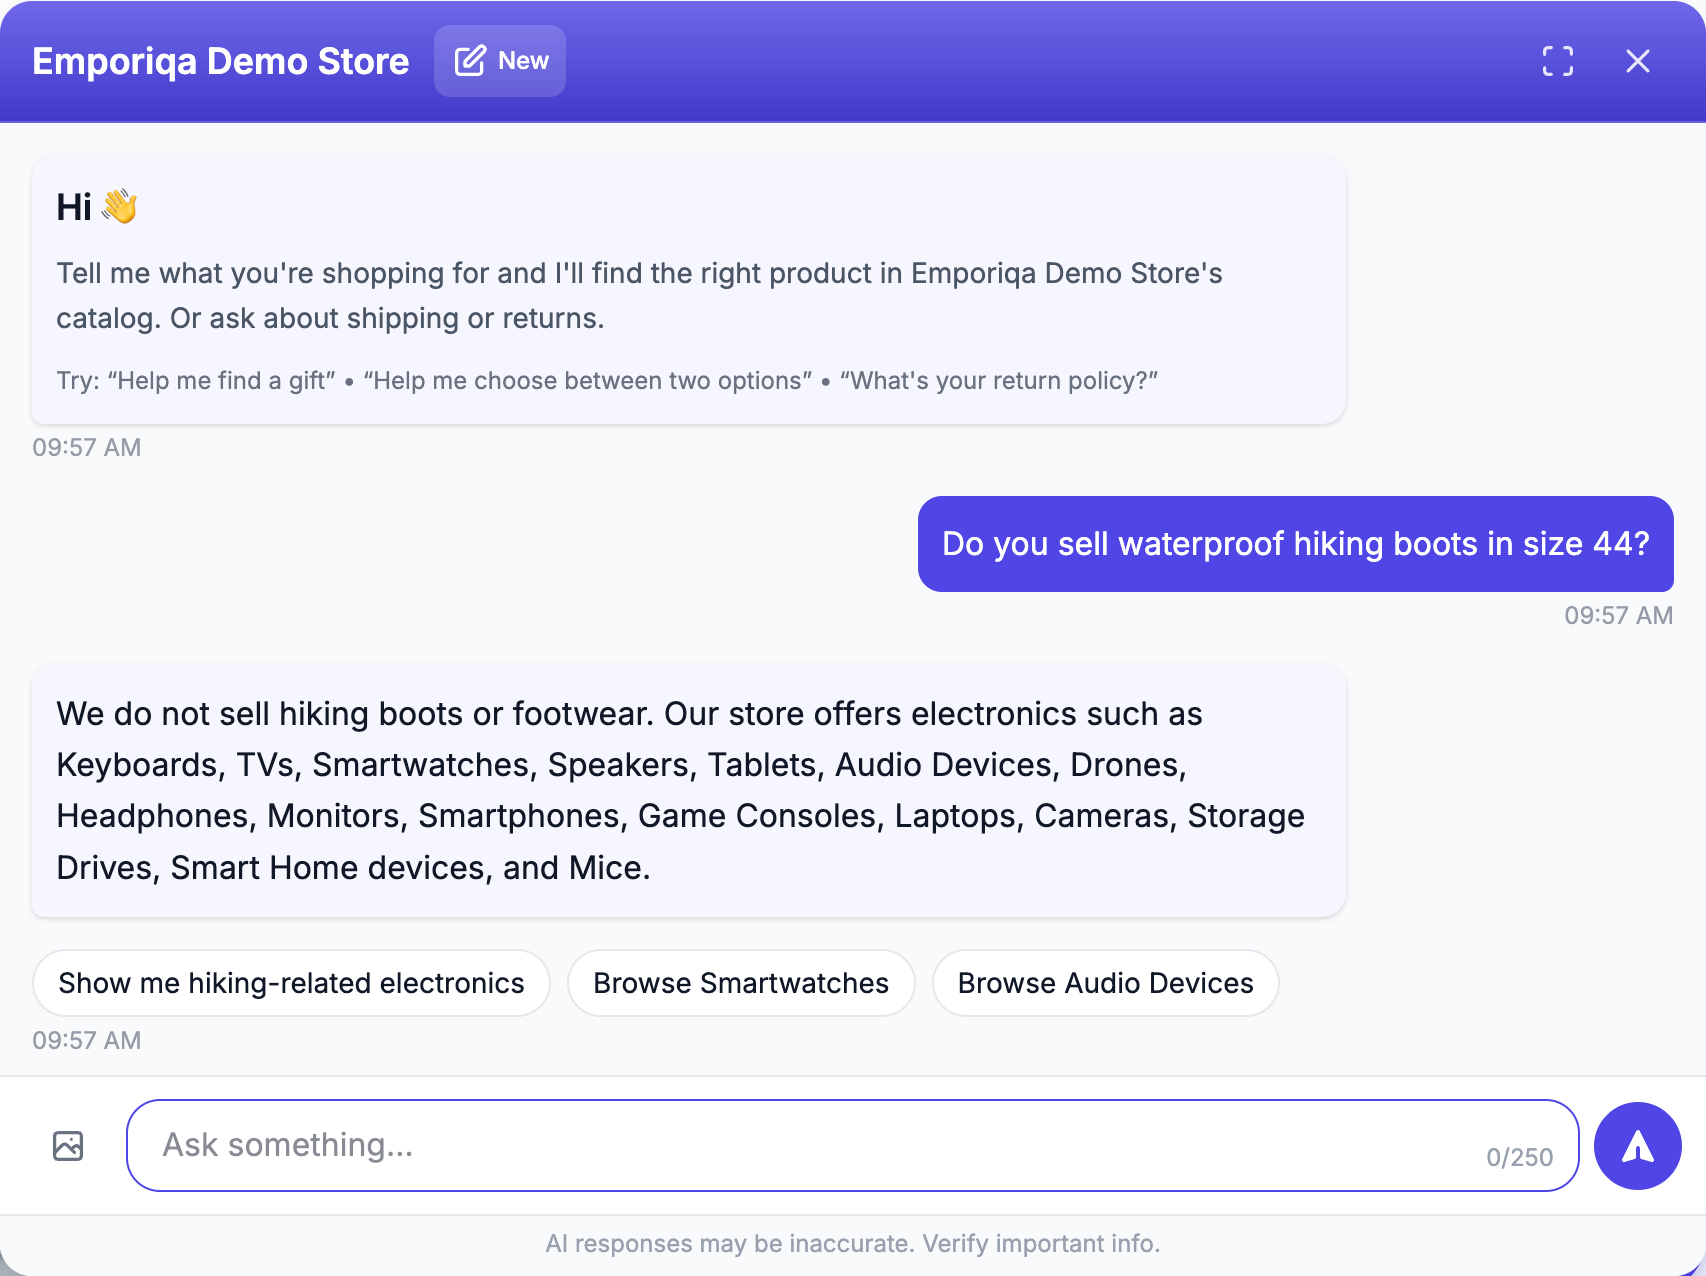Send the message with the arrow button
Screen dimensions: 1706x1276
pos(1637,1145)
